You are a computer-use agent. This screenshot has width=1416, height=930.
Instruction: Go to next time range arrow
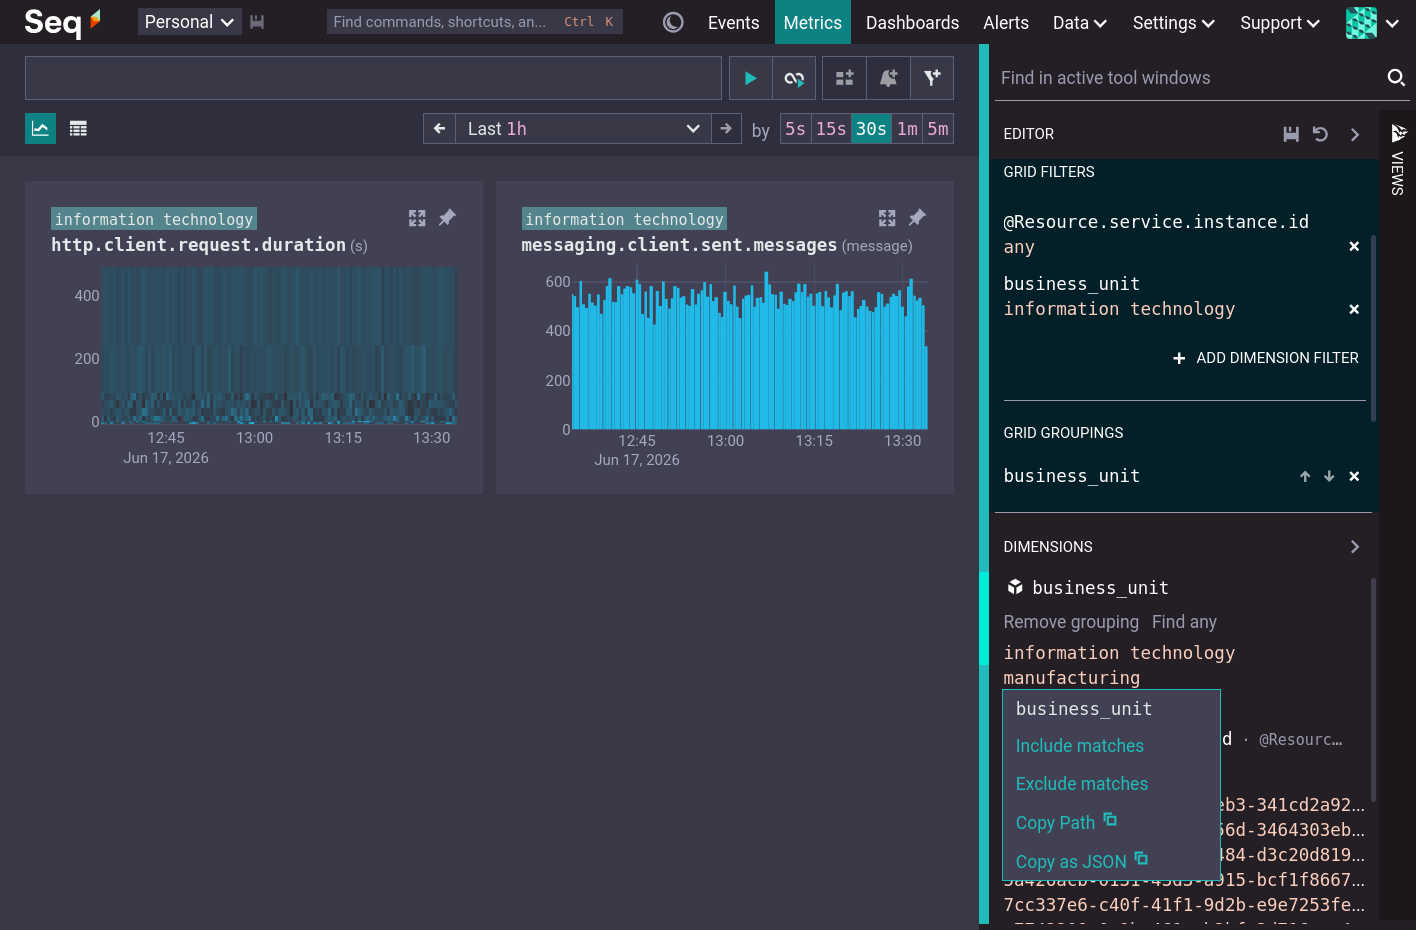click(726, 129)
